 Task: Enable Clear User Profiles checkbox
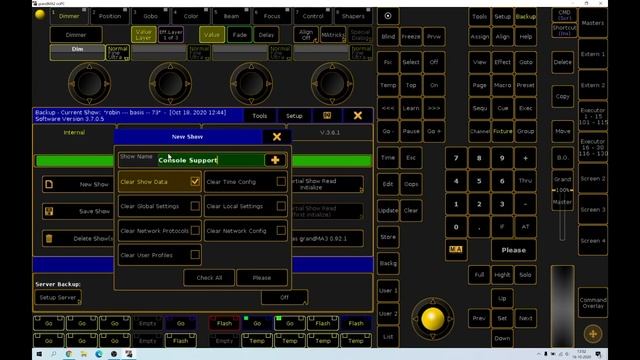point(195,255)
